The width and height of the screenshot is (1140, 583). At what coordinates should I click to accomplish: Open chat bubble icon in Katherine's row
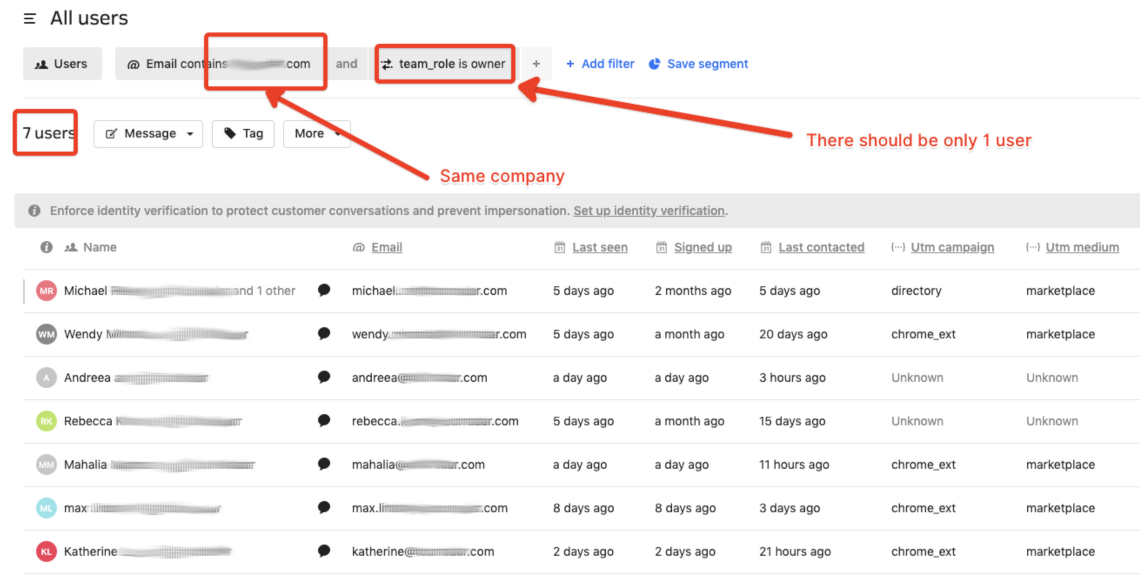[x=324, y=551]
